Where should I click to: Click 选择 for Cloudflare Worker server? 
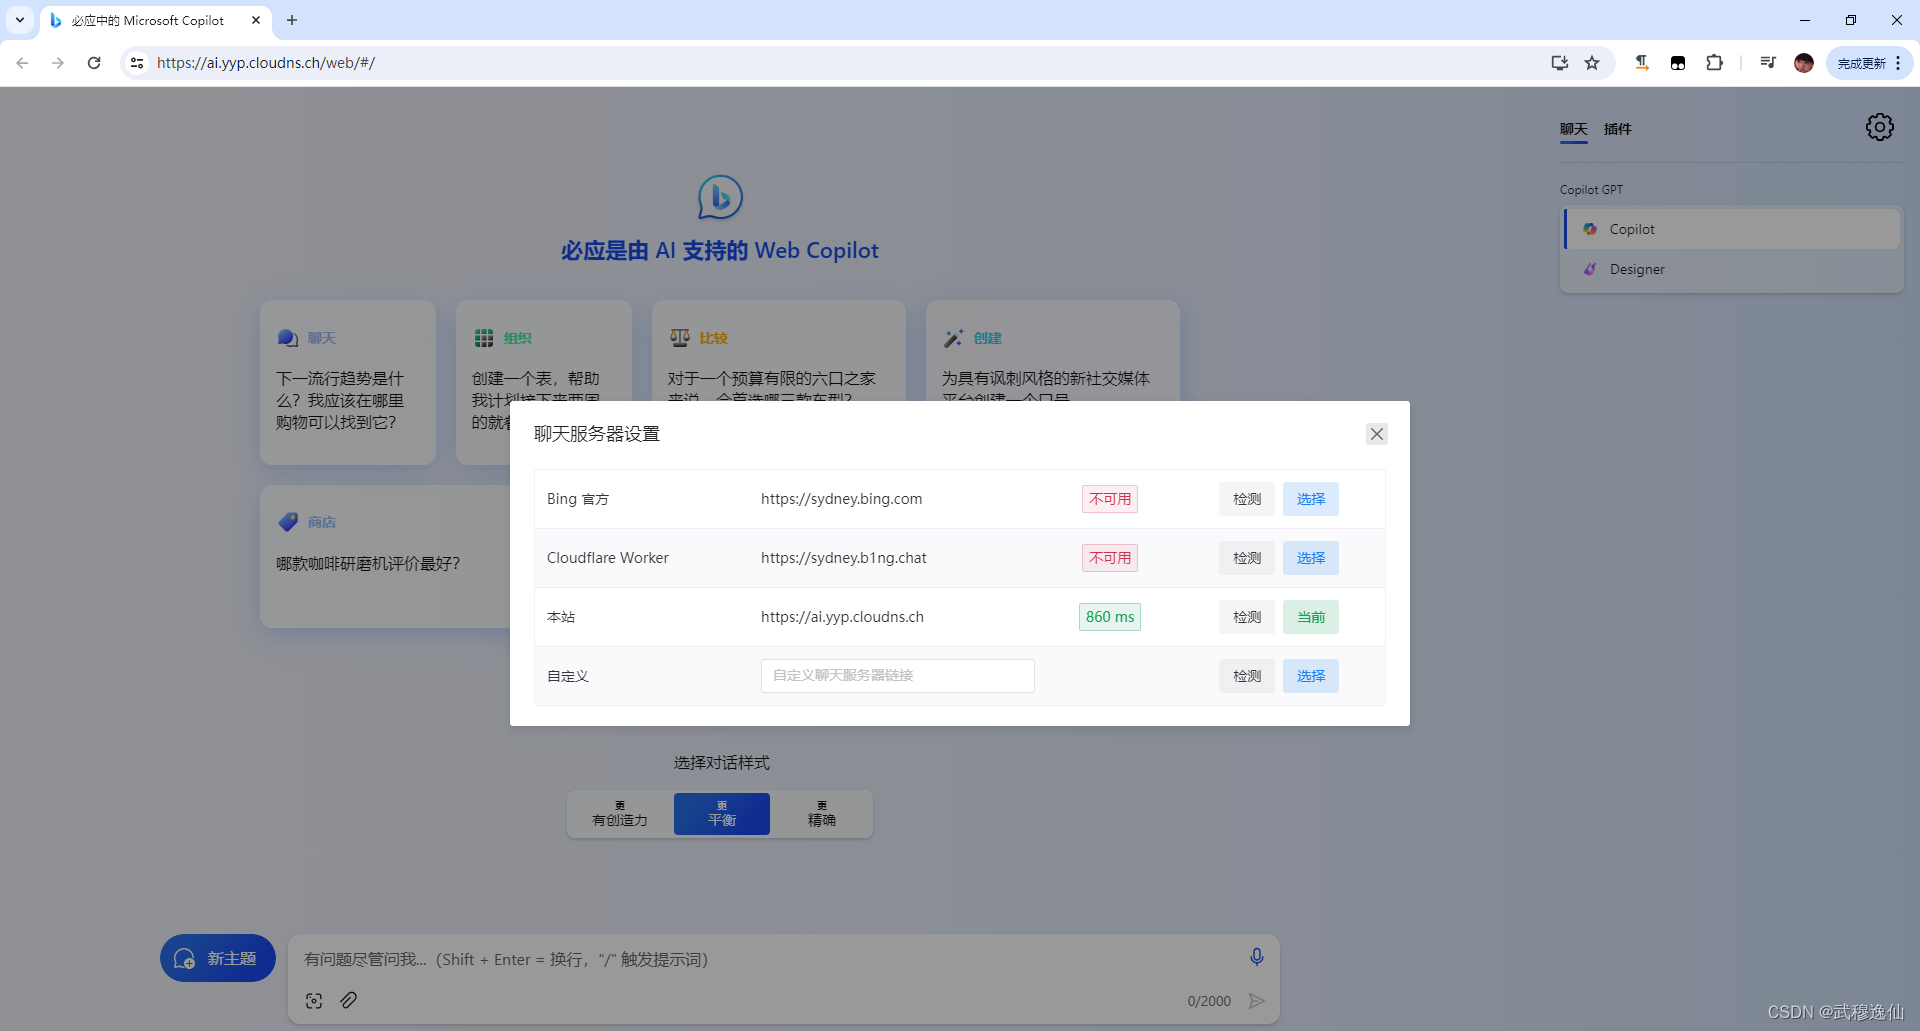(1310, 557)
